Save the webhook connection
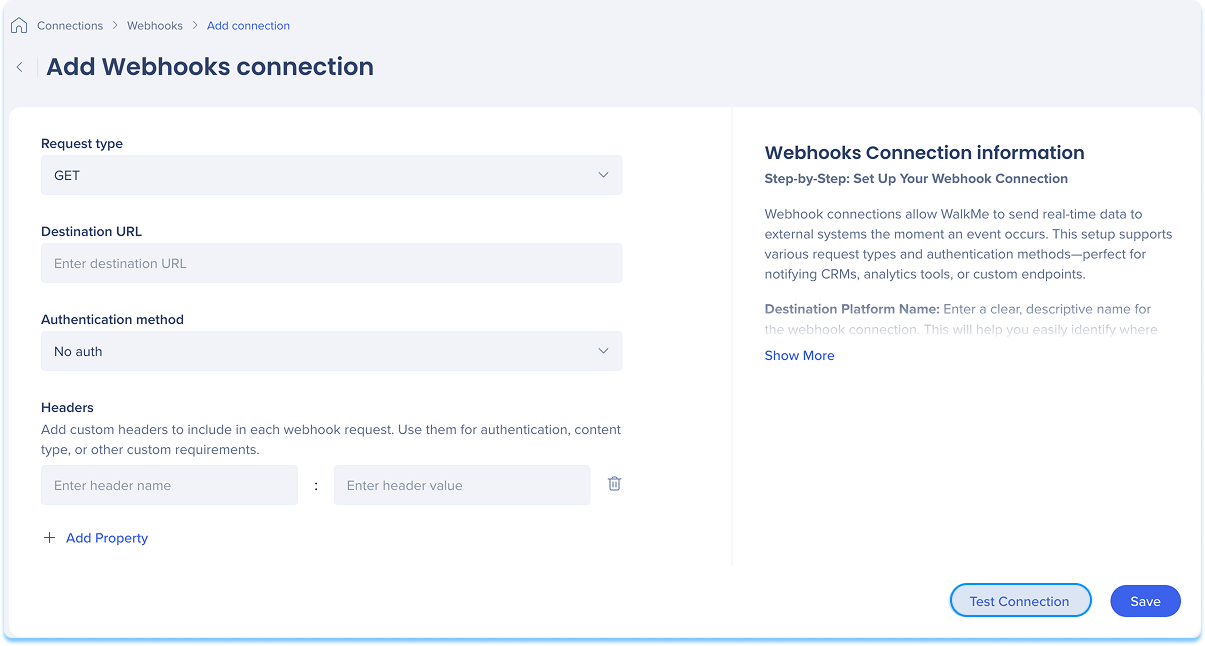The height and width of the screenshot is (646, 1205). point(1145,601)
